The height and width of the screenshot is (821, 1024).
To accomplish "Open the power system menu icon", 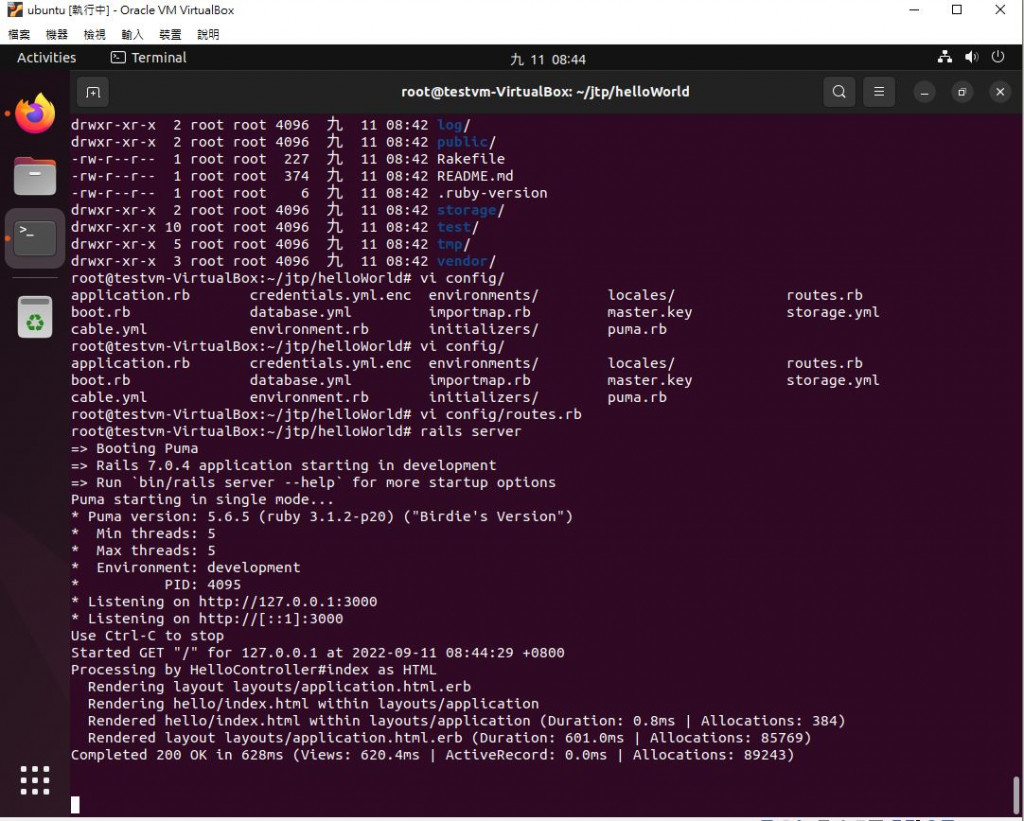I will coord(998,57).
